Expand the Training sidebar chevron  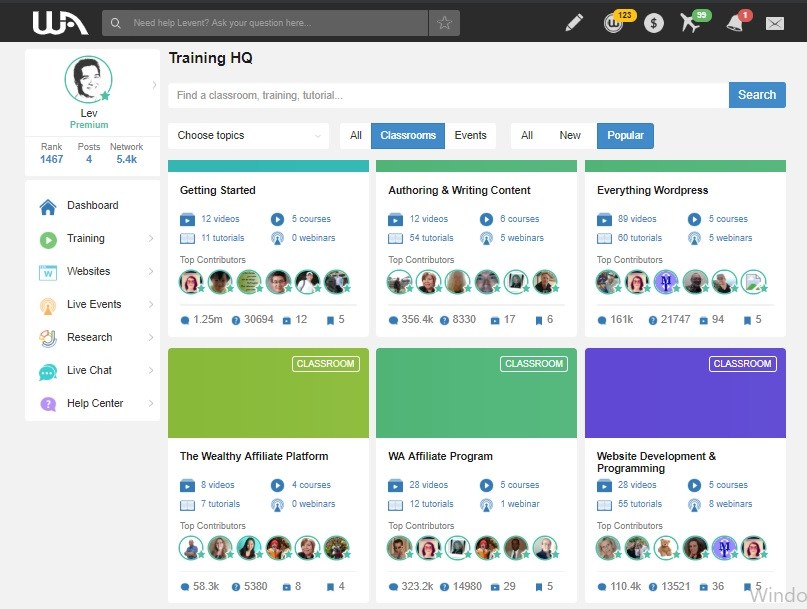pyautogui.click(x=151, y=238)
